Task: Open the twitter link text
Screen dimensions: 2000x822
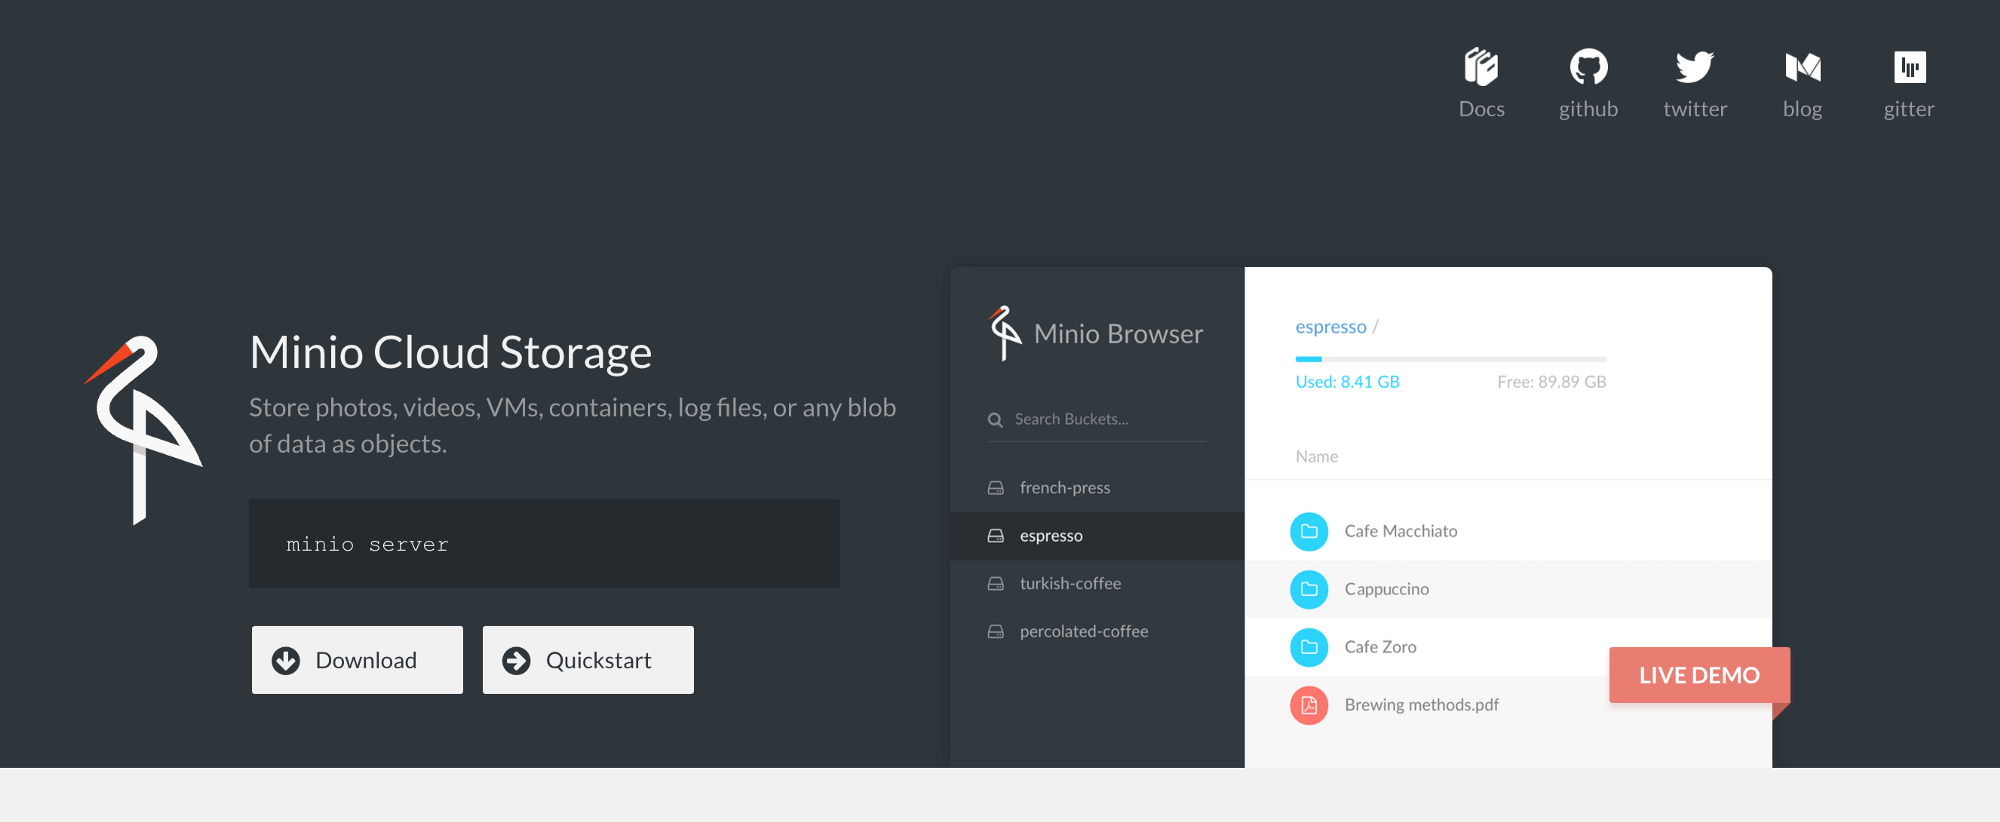Action: (x=1695, y=109)
